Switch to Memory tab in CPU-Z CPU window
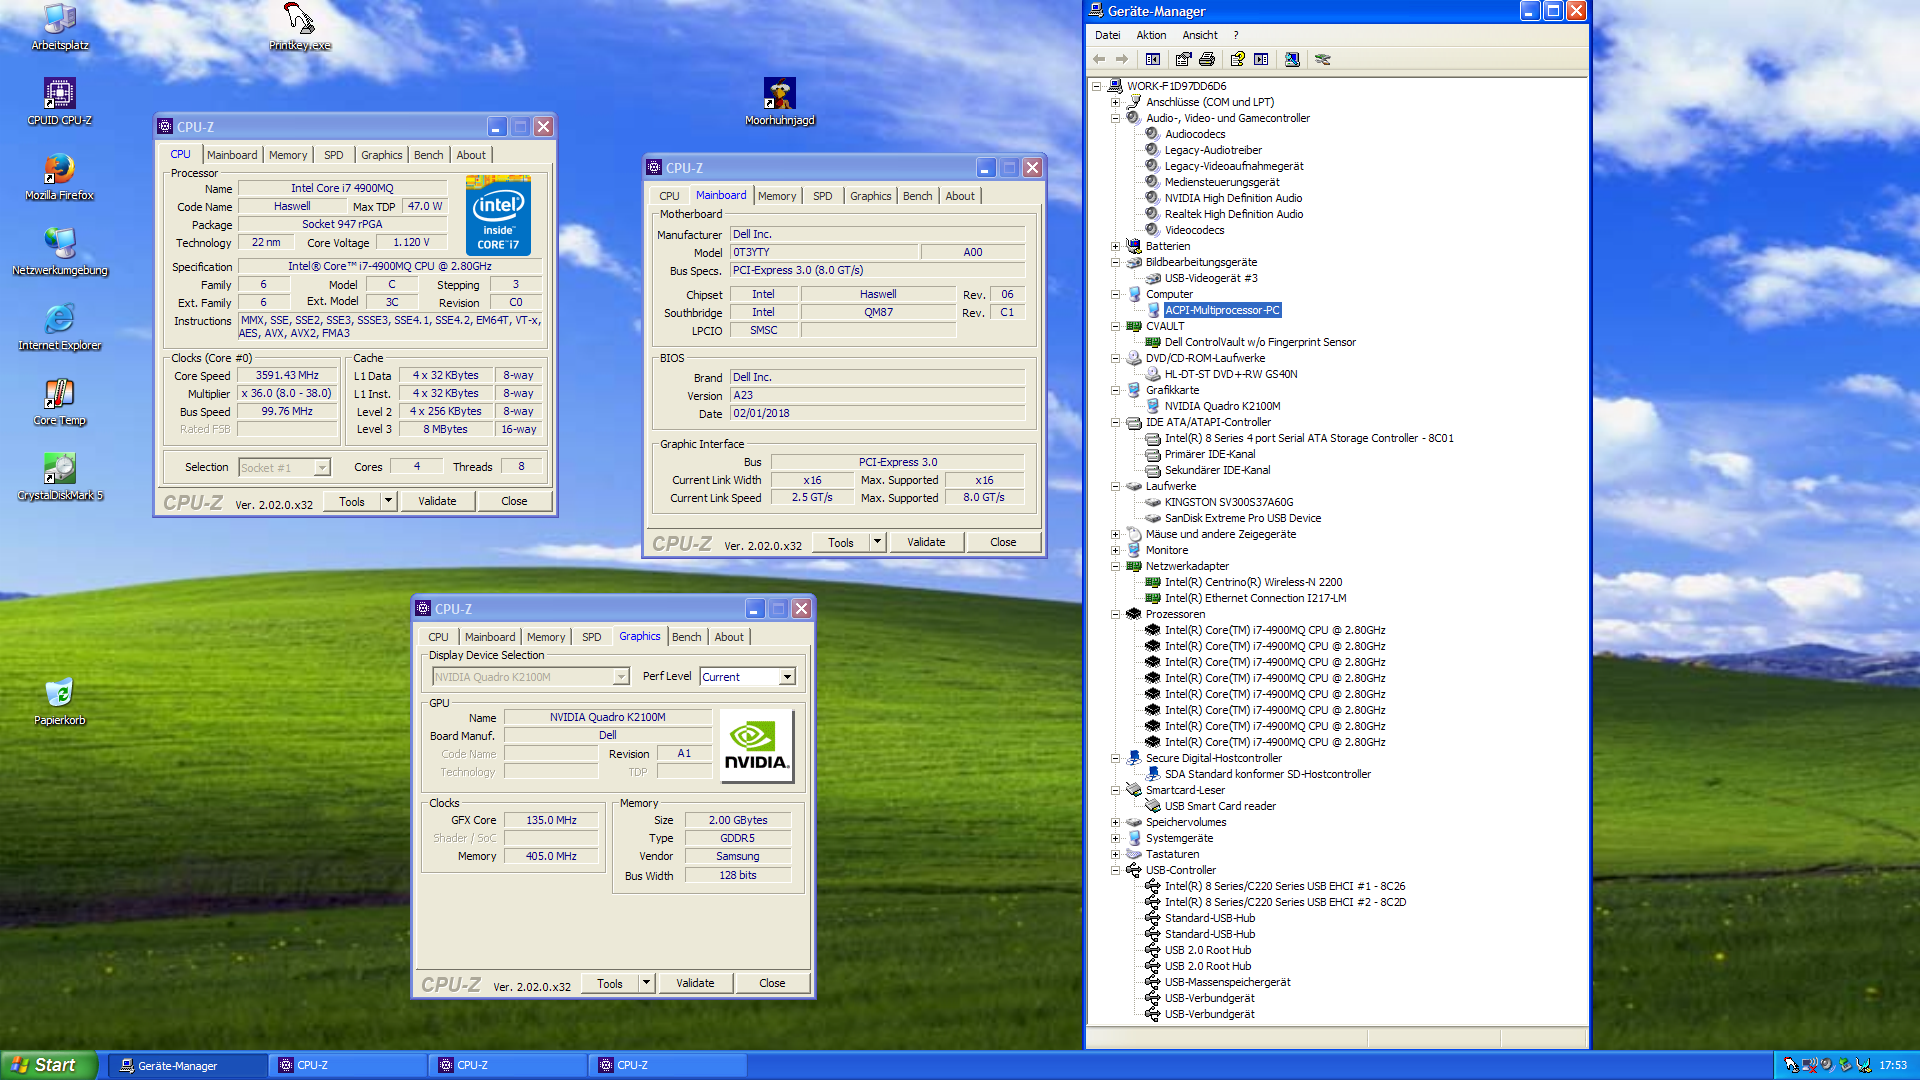This screenshot has height=1080, width=1920. point(288,155)
